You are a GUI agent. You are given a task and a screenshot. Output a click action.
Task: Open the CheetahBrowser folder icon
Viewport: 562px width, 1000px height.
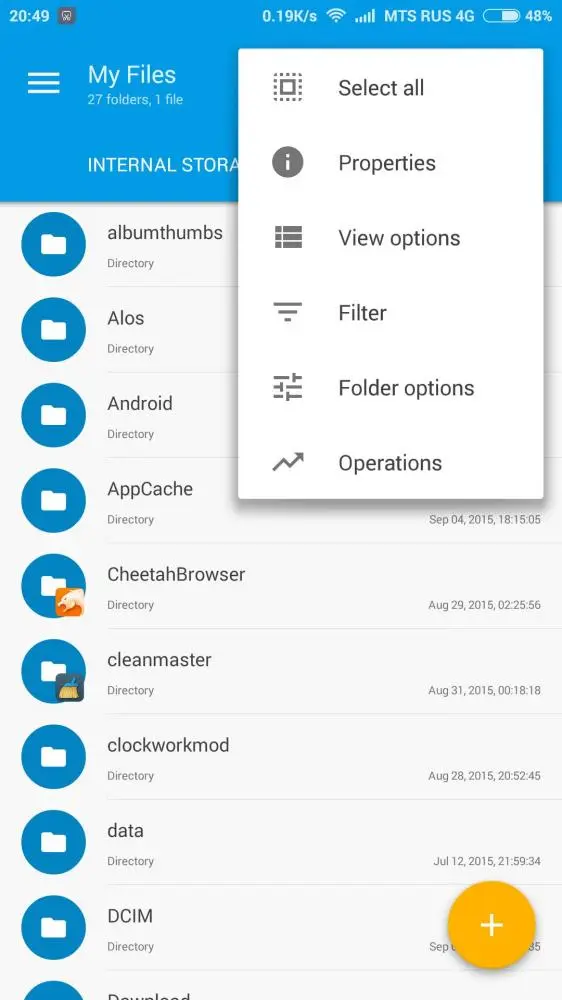pos(54,585)
